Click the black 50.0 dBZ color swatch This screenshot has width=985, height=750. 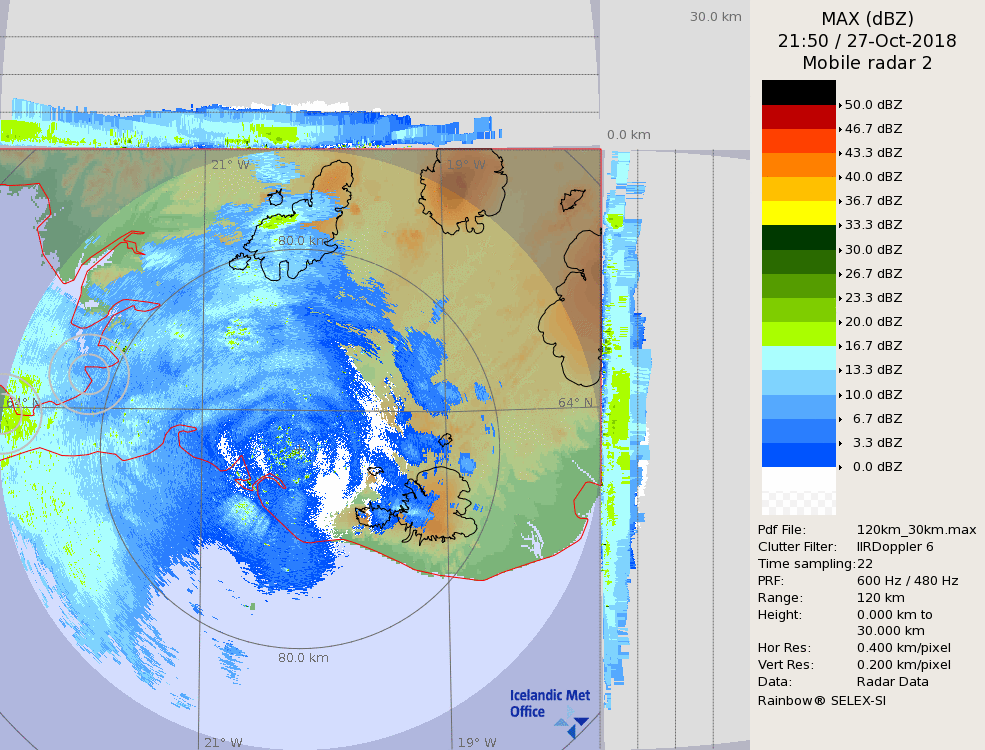coord(798,93)
